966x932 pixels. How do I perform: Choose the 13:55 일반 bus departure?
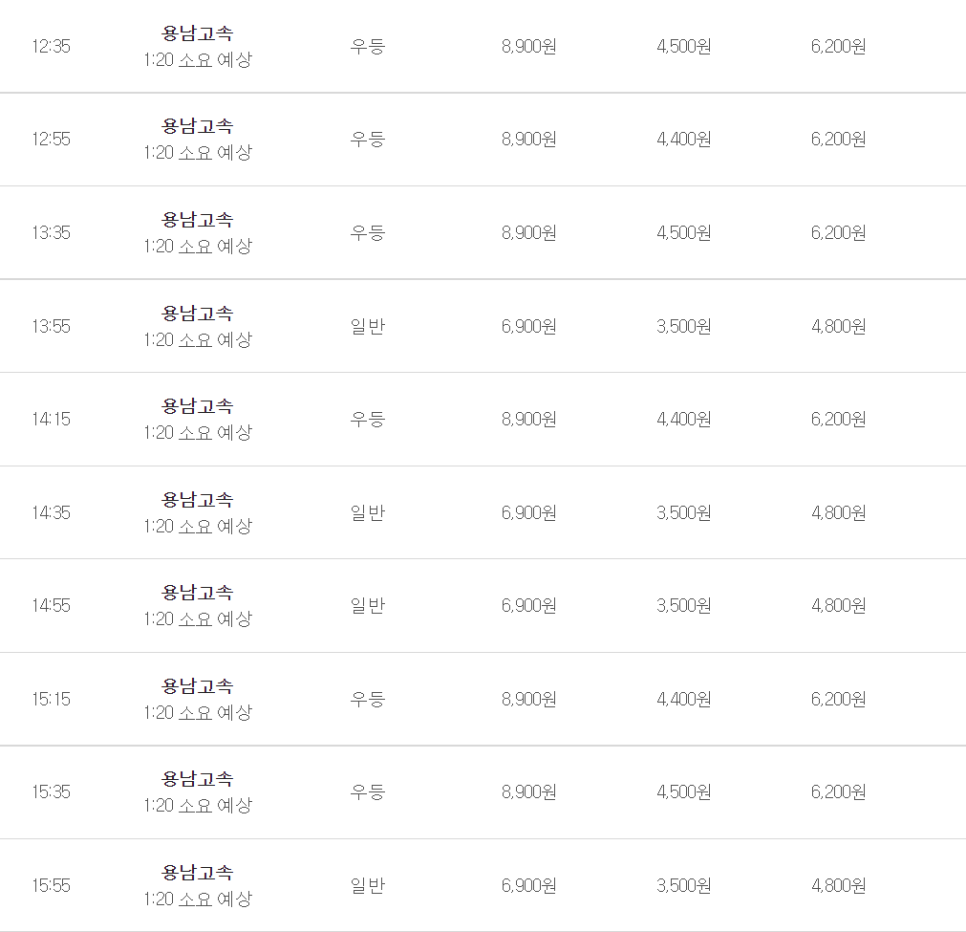[483, 326]
